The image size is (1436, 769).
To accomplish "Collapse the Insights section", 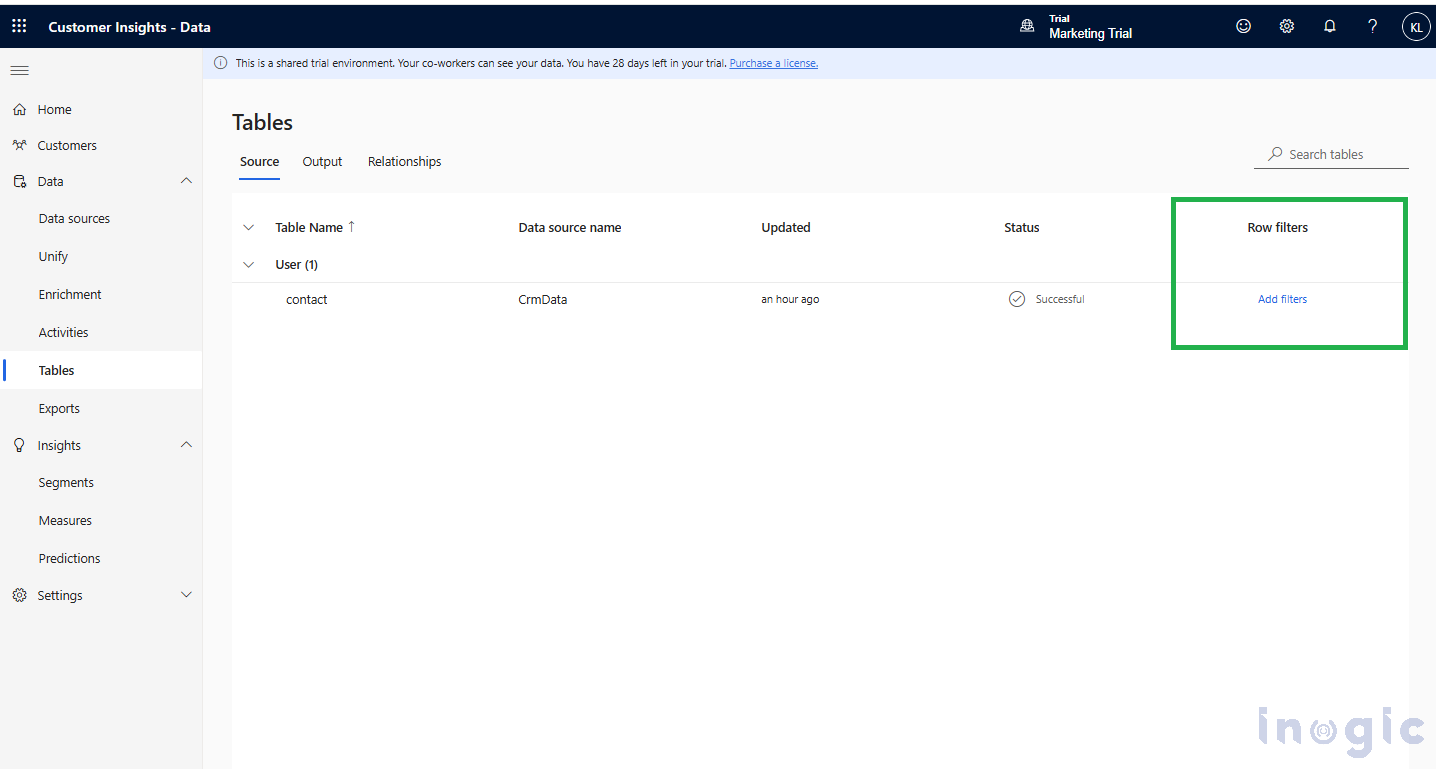I will 186,444.
